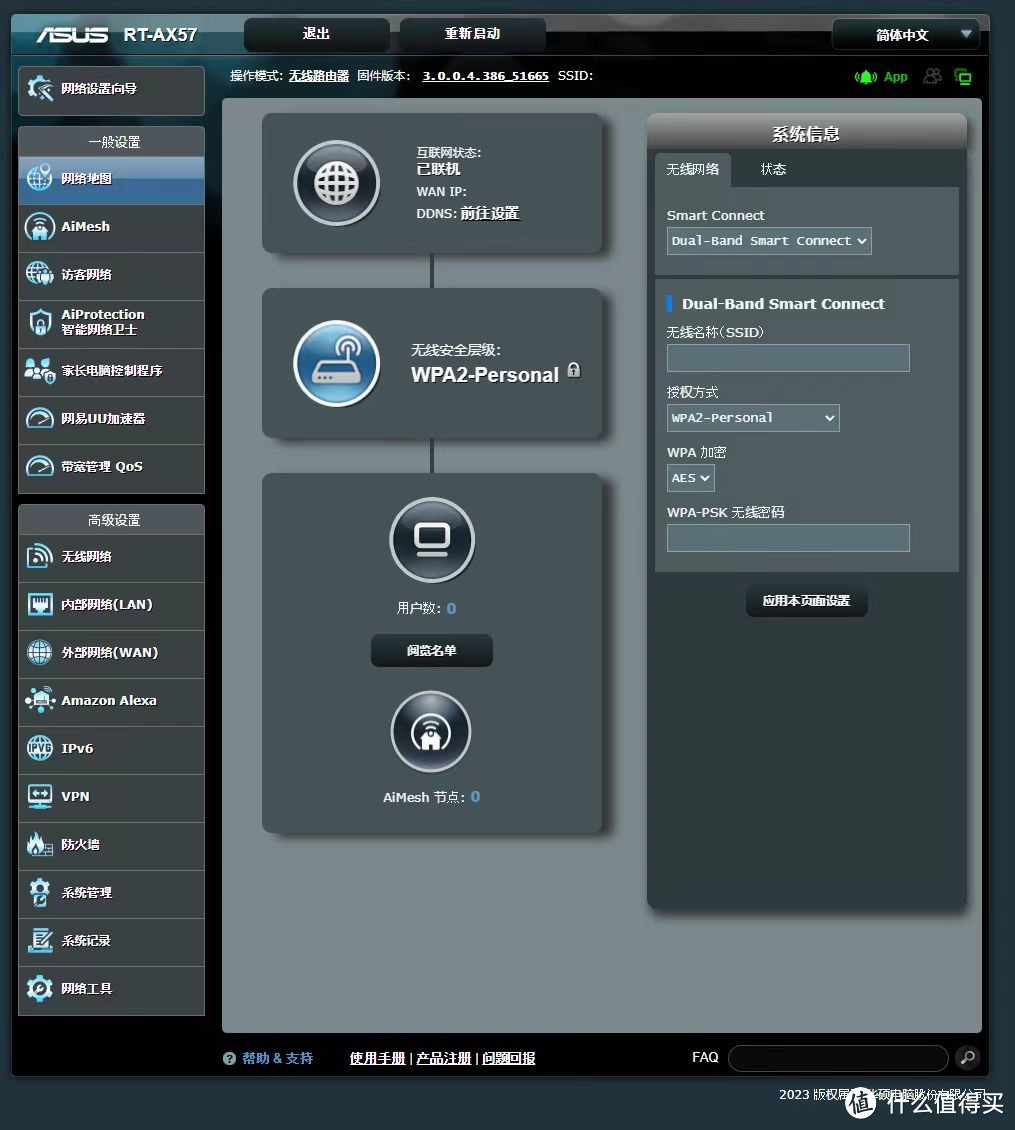Image resolution: width=1015 pixels, height=1130 pixels.
Task: Click the WPA-PSK 无线密码 input field
Action: point(788,538)
